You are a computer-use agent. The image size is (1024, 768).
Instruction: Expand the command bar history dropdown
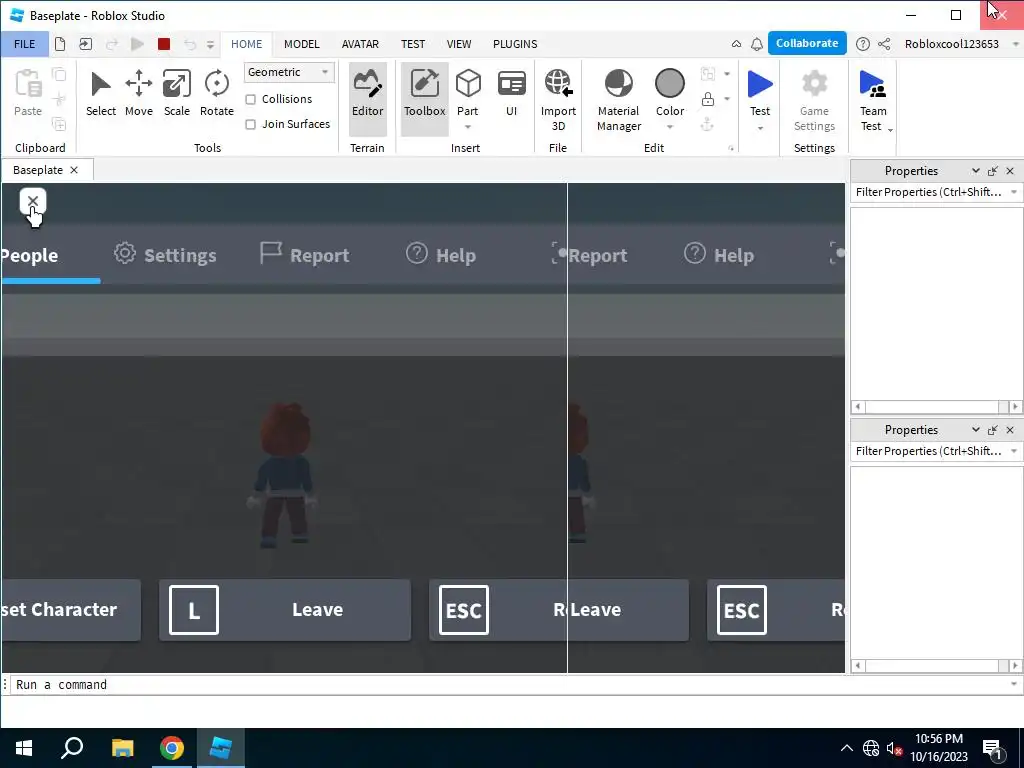(x=1014, y=684)
